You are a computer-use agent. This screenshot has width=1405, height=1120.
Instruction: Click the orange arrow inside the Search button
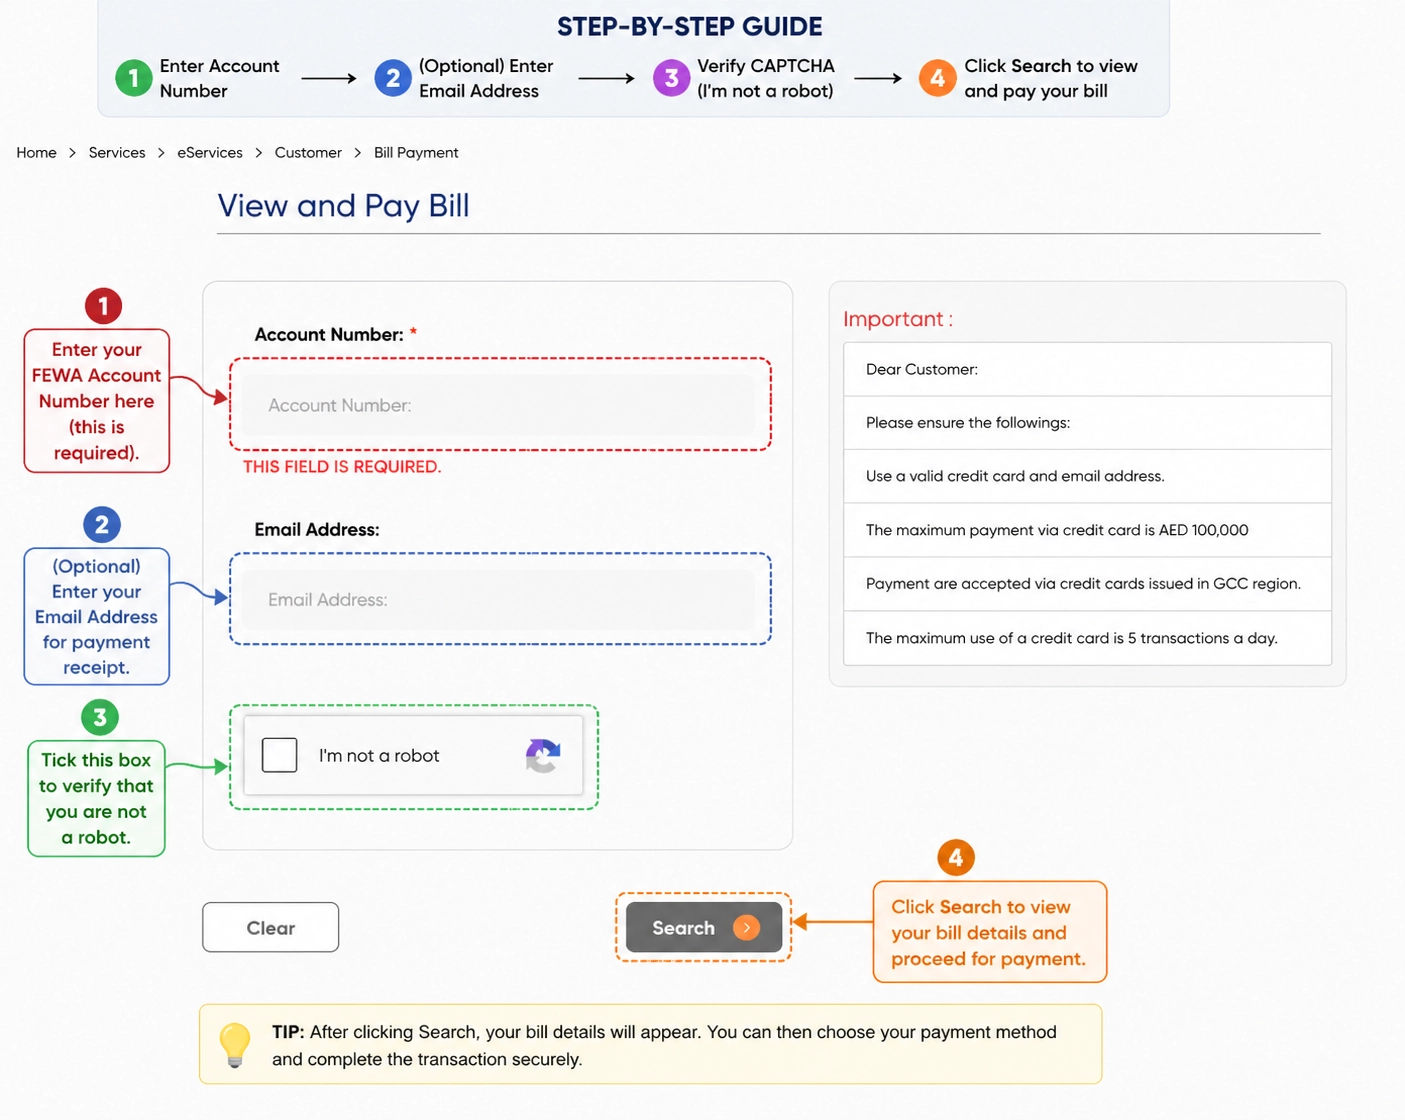[748, 927]
